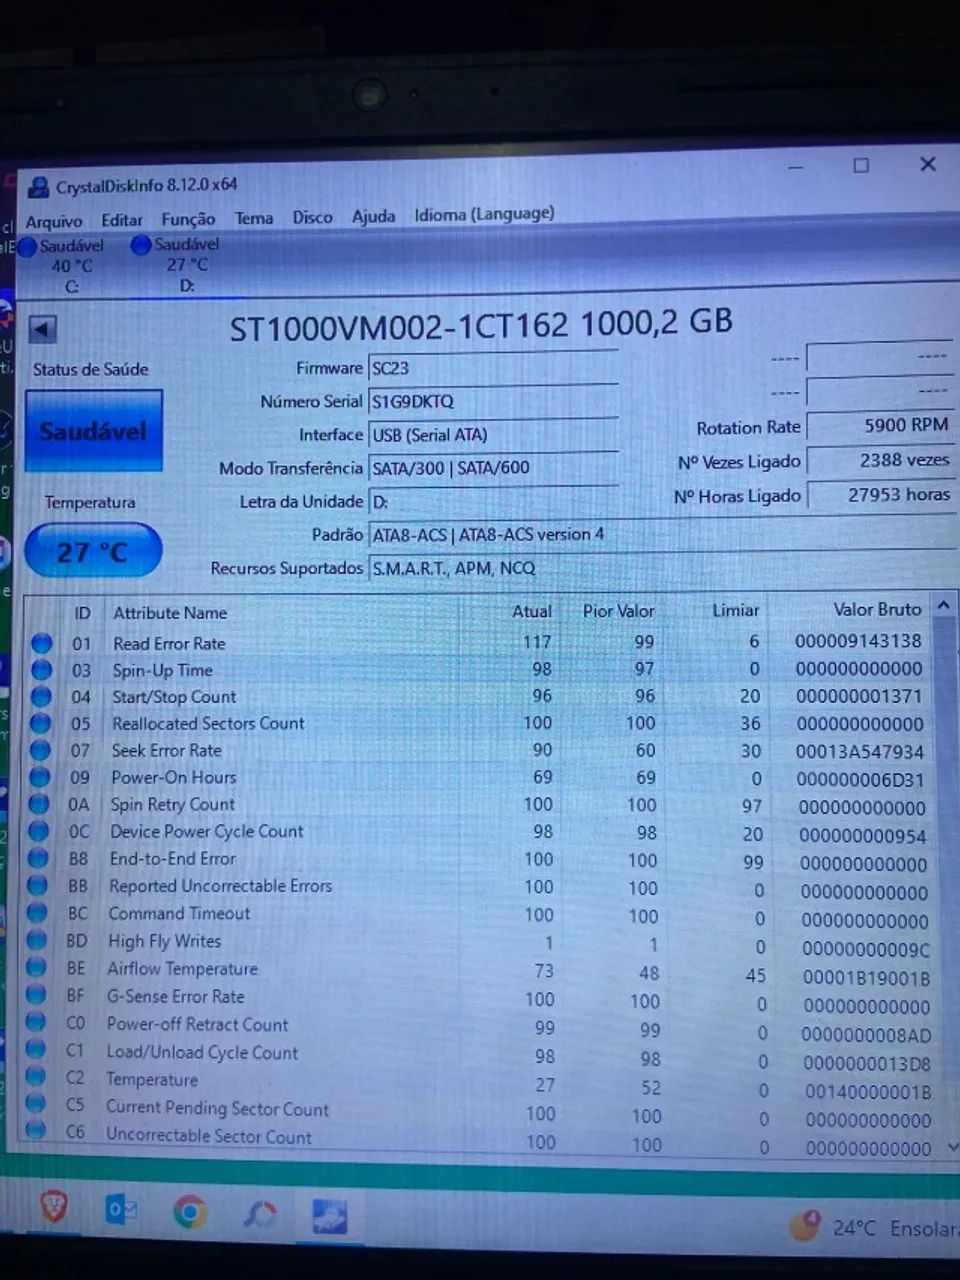Open Brave browser from the taskbar
The height and width of the screenshot is (1280, 960).
[x=54, y=1208]
